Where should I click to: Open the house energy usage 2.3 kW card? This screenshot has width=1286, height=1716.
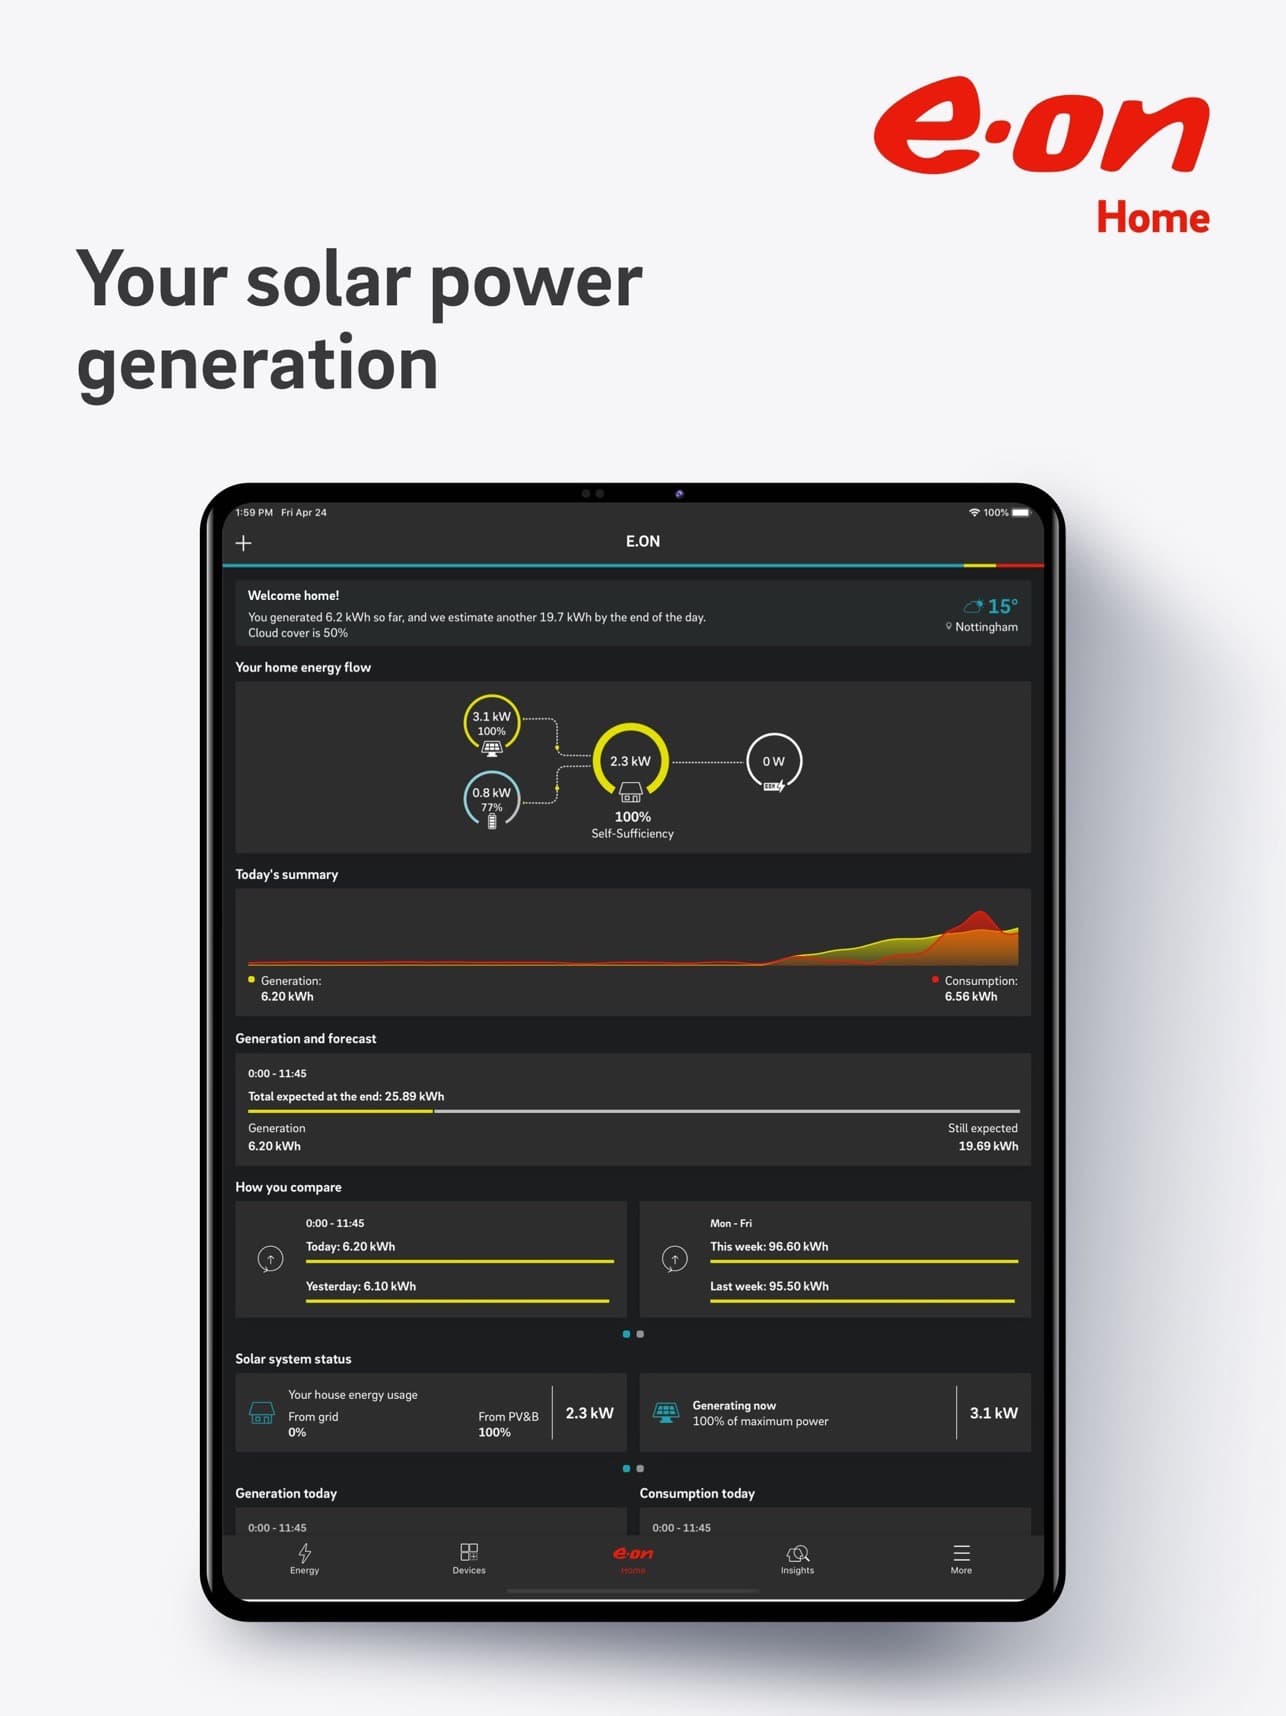431,1412
